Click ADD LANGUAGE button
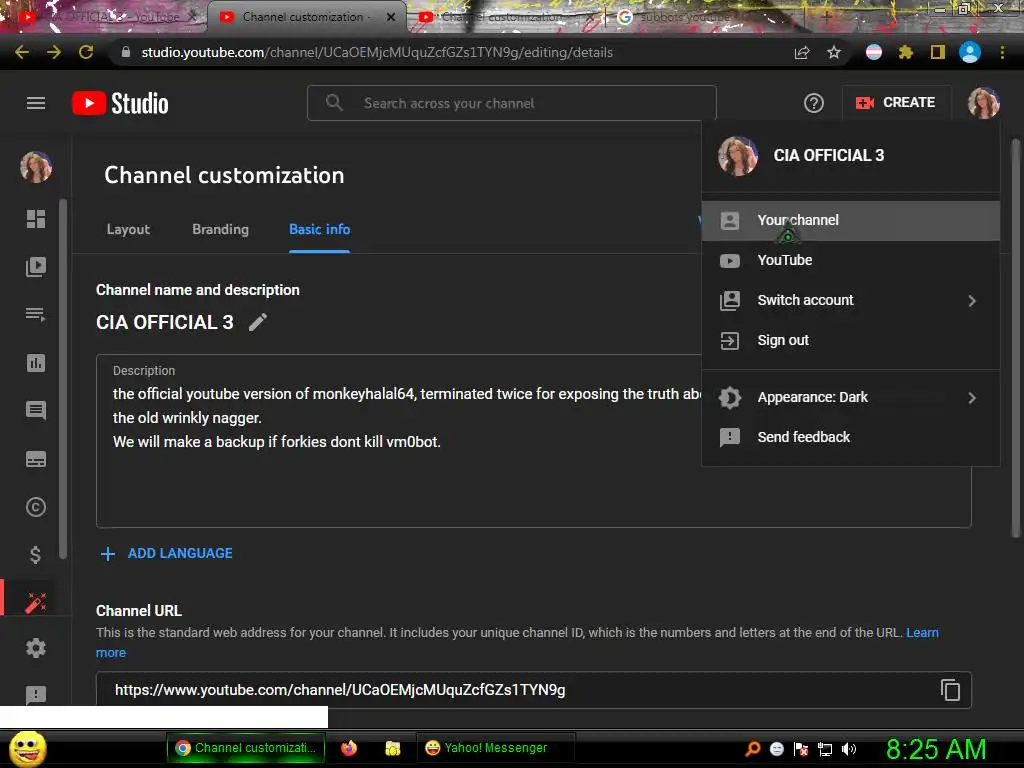Image resolution: width=1024 pixels, height=768 pixels. (x=167, y=553)
